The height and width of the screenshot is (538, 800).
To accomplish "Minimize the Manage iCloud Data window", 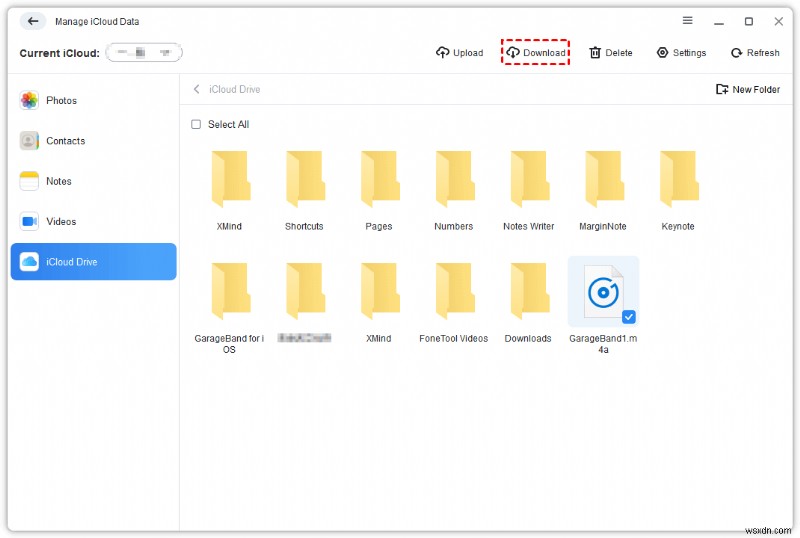I will (x=718, y=21).
